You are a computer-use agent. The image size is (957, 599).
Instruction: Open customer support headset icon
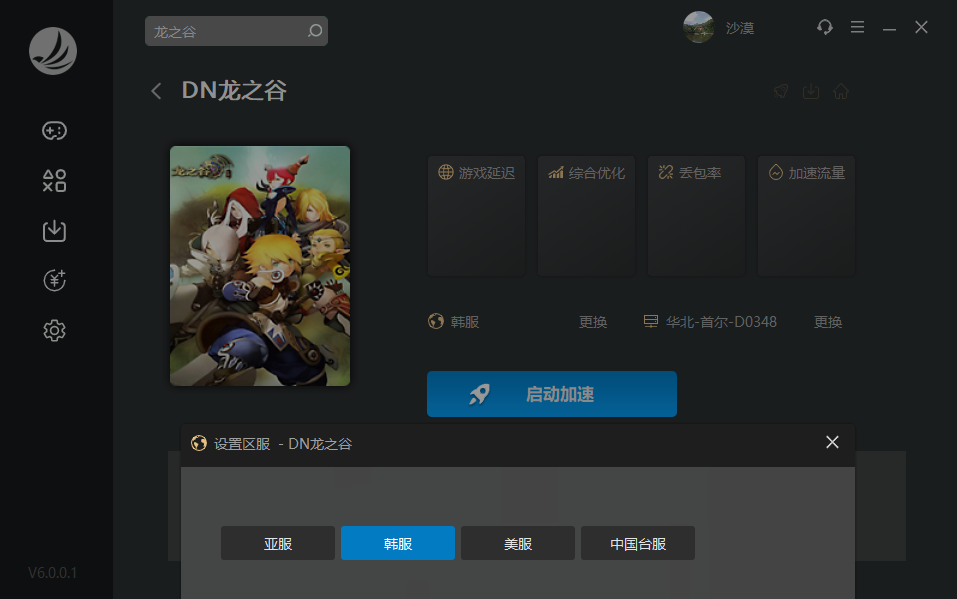[825, 27]
